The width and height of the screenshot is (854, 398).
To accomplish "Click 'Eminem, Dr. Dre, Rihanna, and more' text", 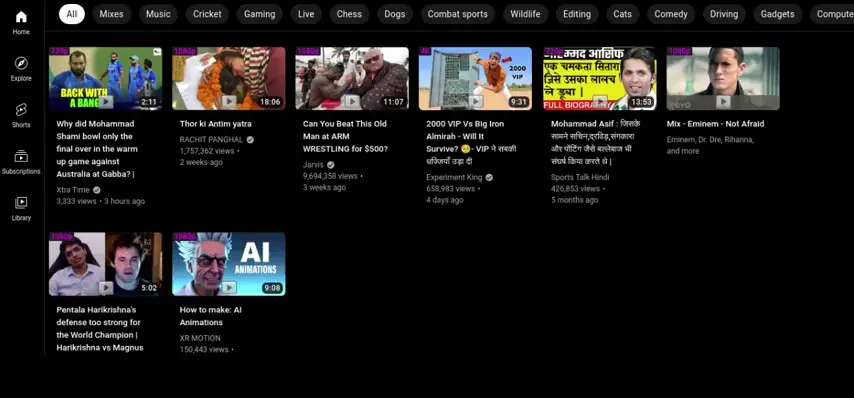I will [x=710, y=145].
